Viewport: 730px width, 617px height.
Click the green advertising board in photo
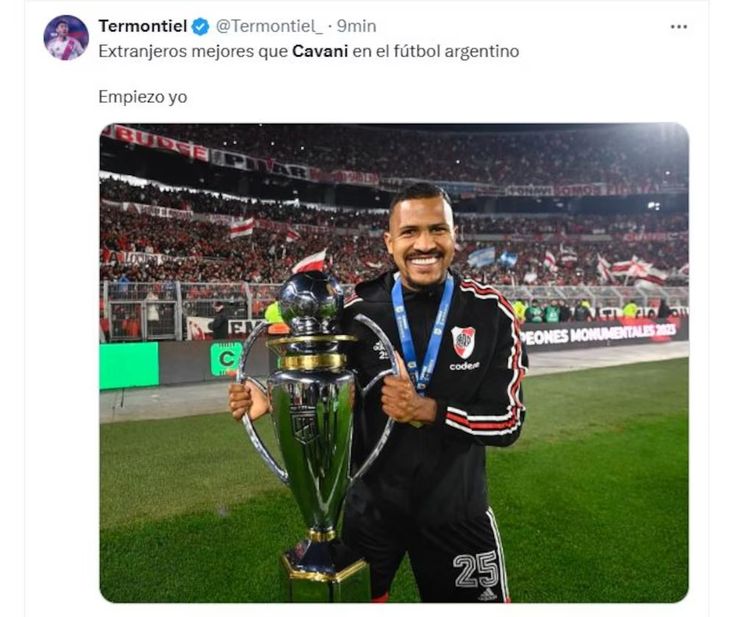[x=129, y=365]
